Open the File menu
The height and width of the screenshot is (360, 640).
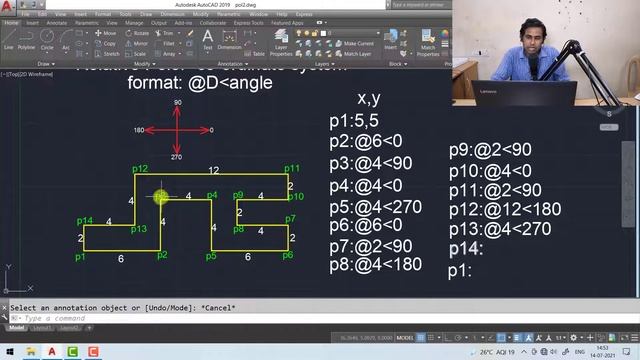click(25, 14)
